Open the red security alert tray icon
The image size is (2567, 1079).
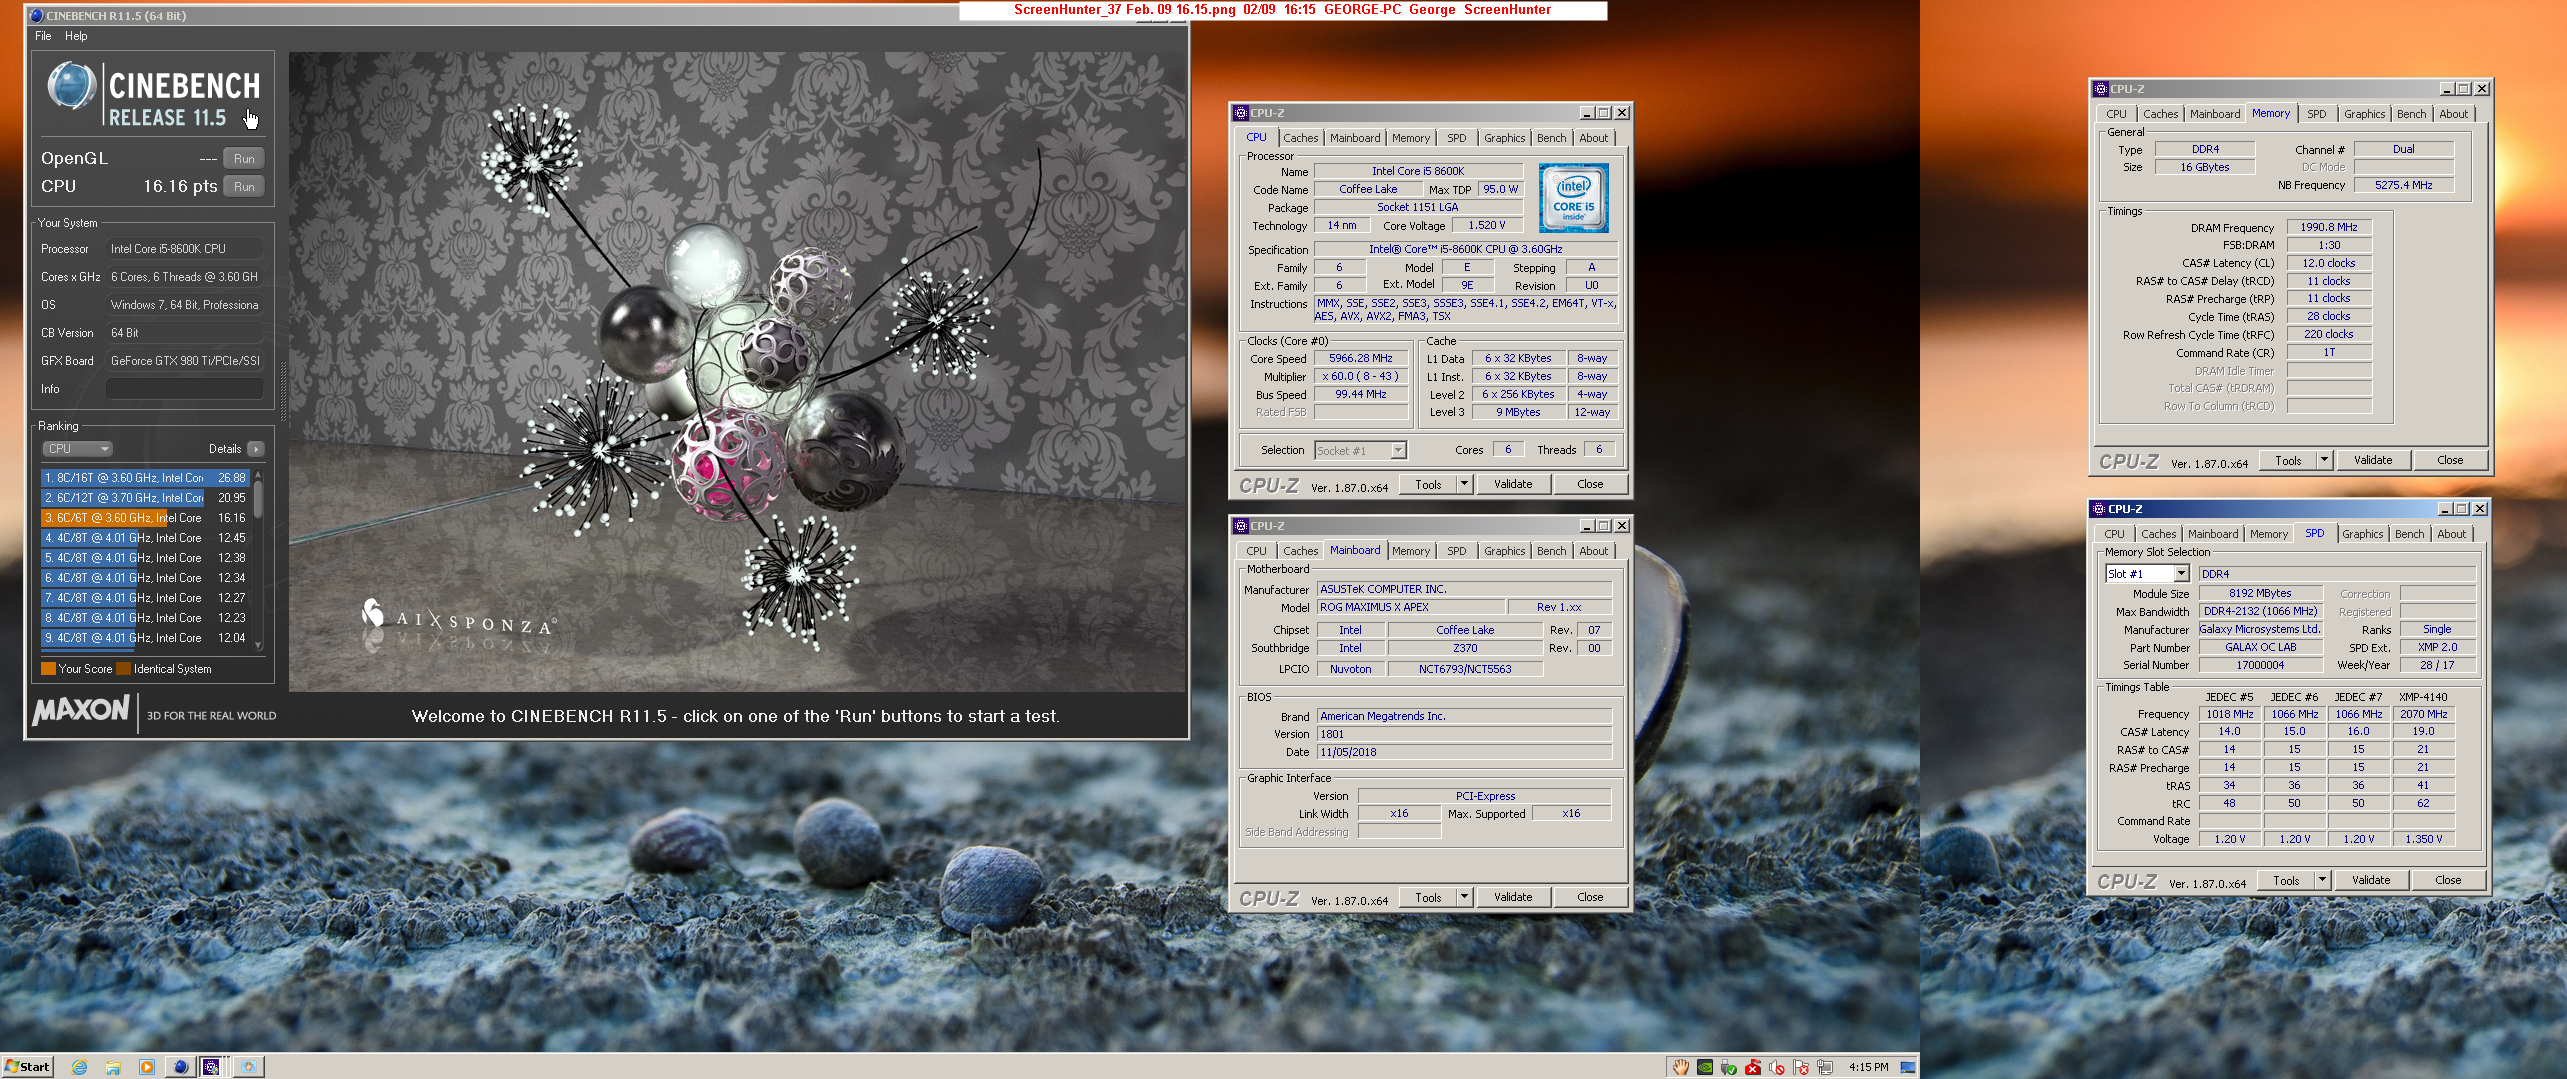tap(1753, 1067)
